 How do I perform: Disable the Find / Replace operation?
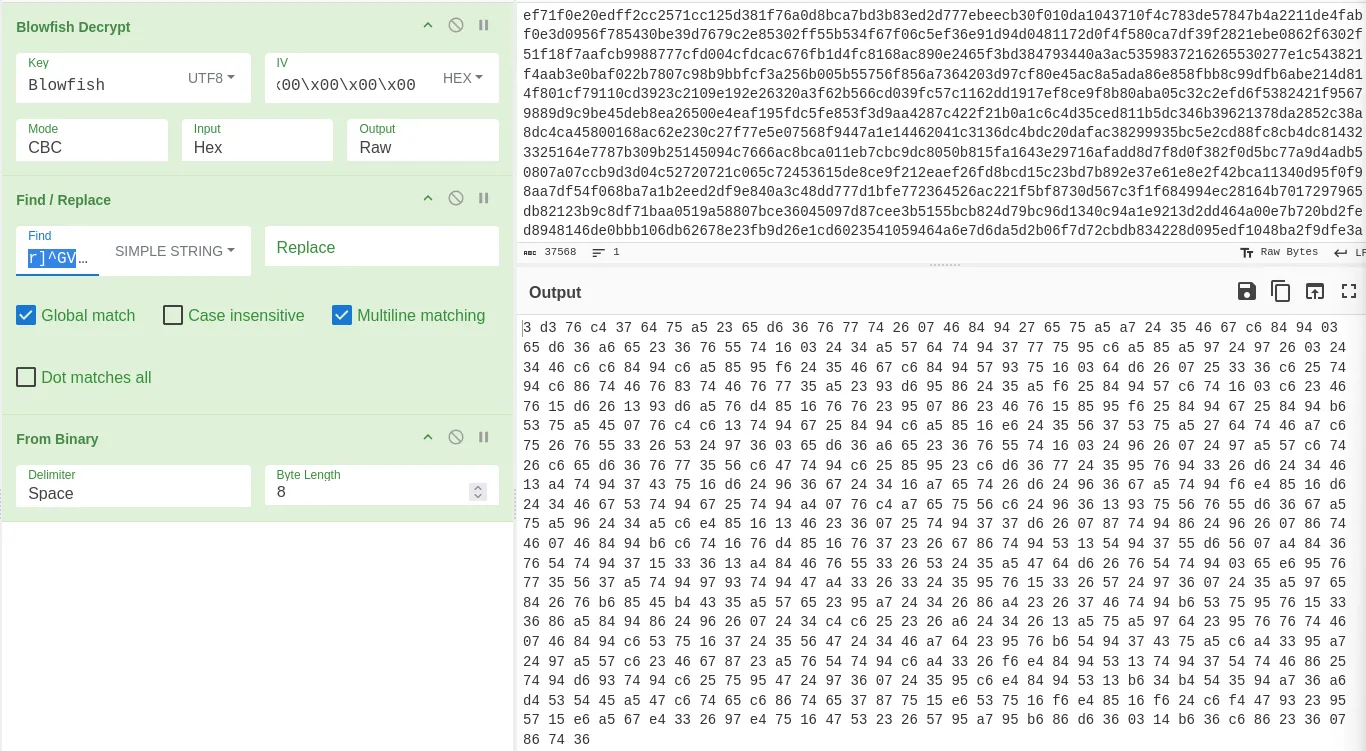tap(456, 199)
